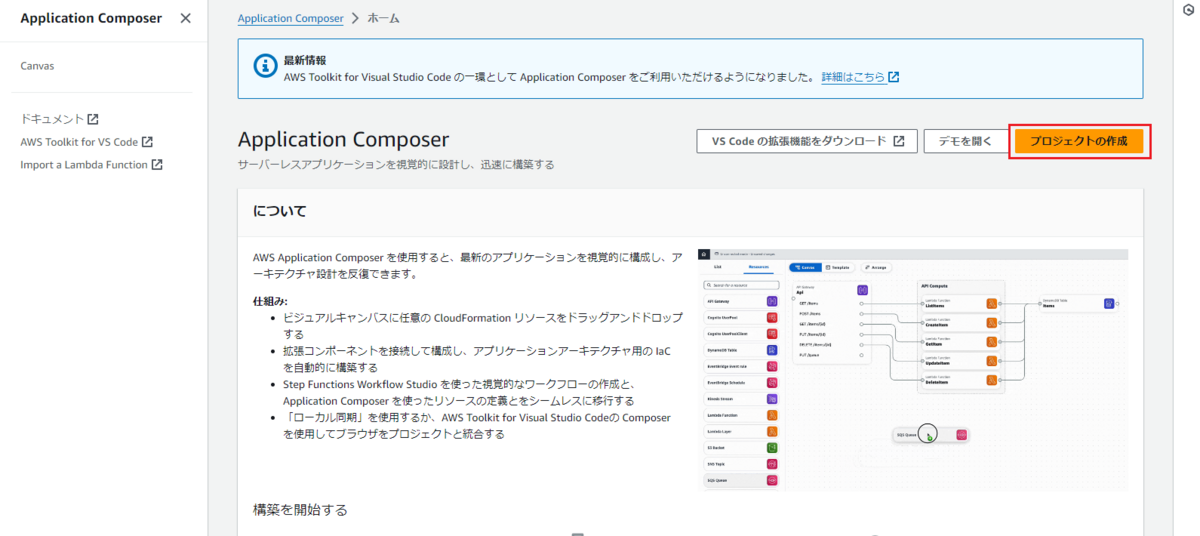
Task: Click the 構築を開始する heading
Action: tap(300, 510)
